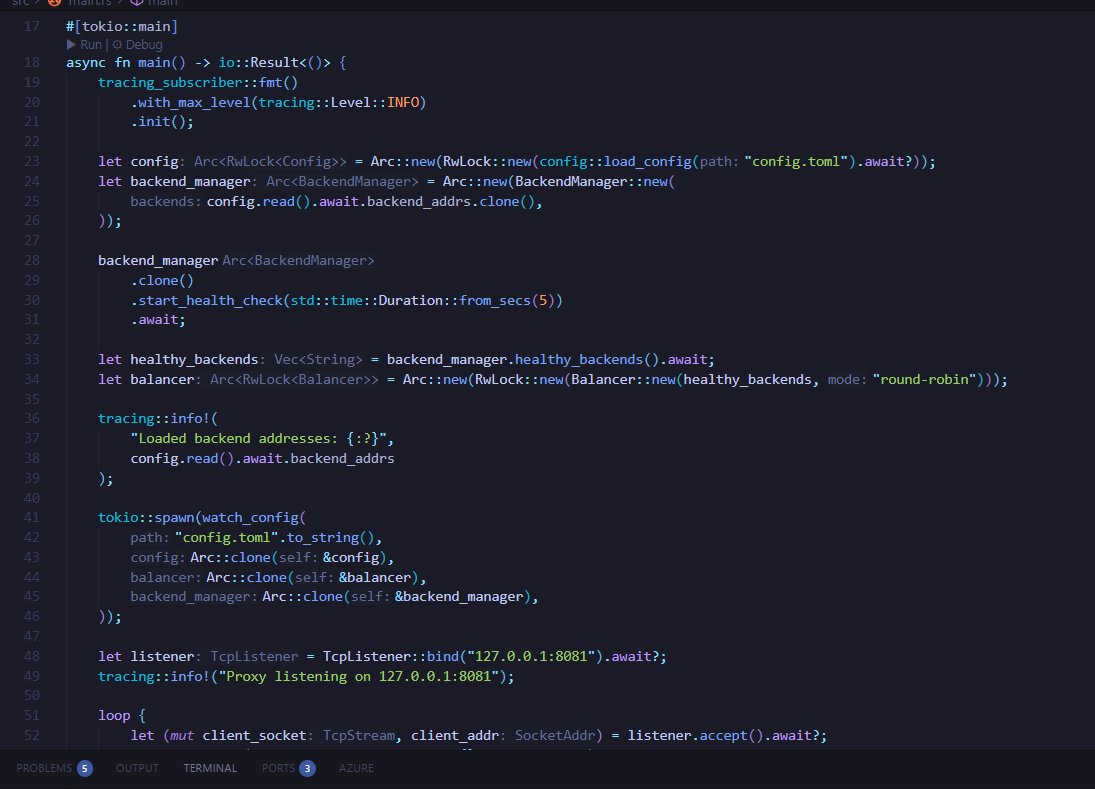Image resolution: width=1095 pixels, height=789 pixels.
Task: Click the Run code lens above main
Action: (x=84, y=45)
